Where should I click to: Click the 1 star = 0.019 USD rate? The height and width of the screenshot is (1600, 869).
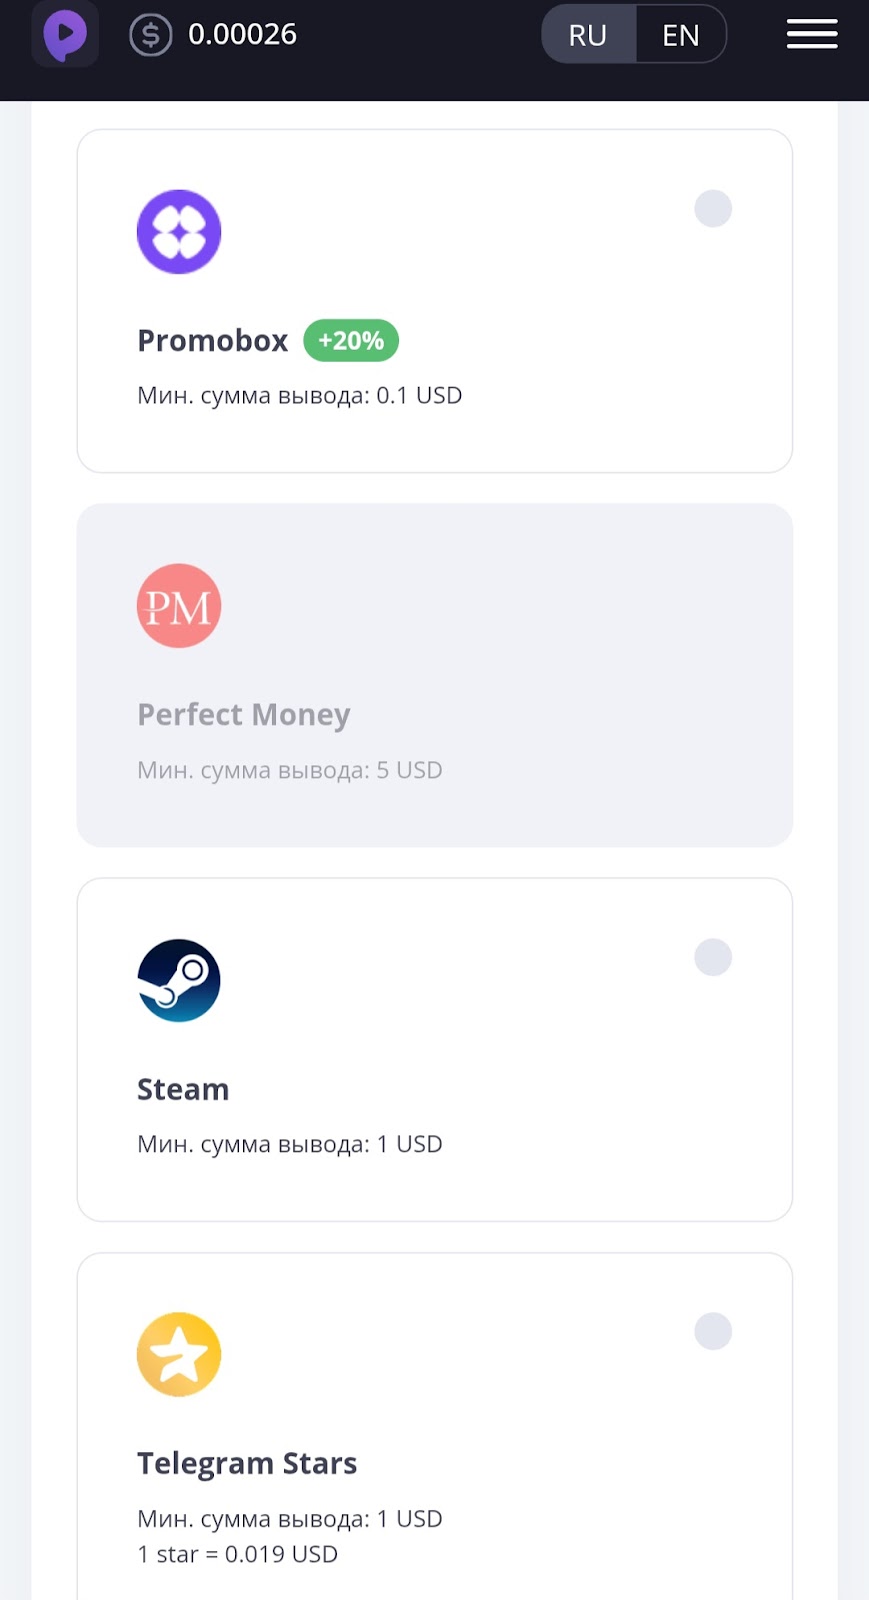[238, 1554]
